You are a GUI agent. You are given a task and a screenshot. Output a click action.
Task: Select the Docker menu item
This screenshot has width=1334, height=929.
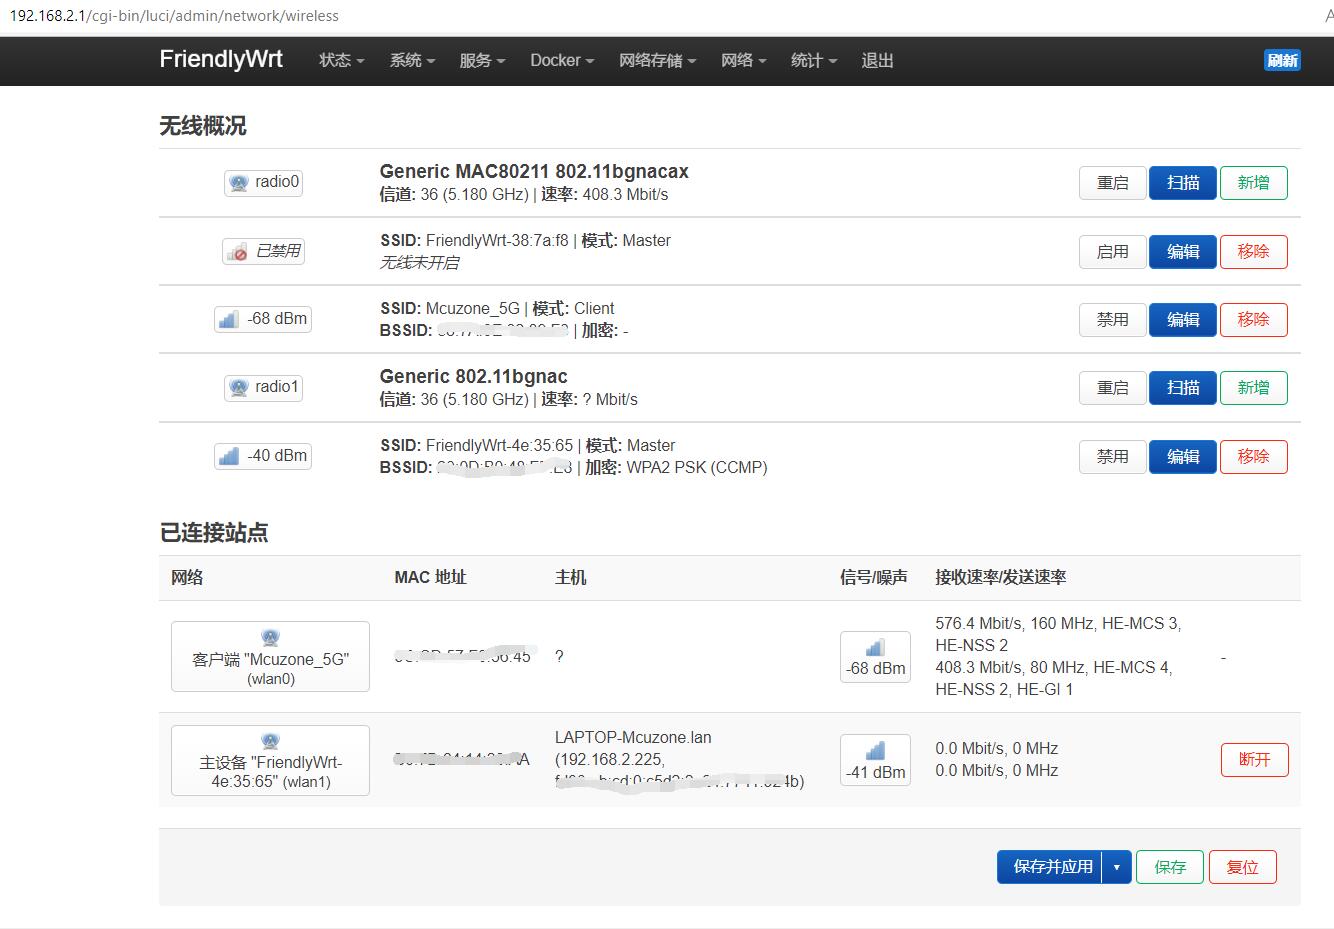(x=560, y=60)
